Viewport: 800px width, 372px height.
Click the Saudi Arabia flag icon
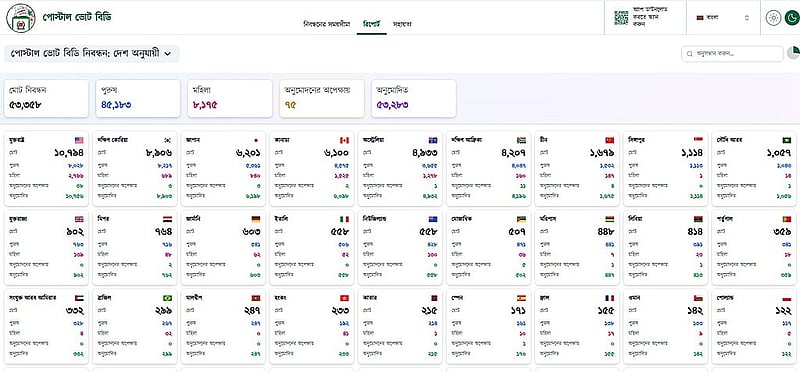(x=787, y=140)
